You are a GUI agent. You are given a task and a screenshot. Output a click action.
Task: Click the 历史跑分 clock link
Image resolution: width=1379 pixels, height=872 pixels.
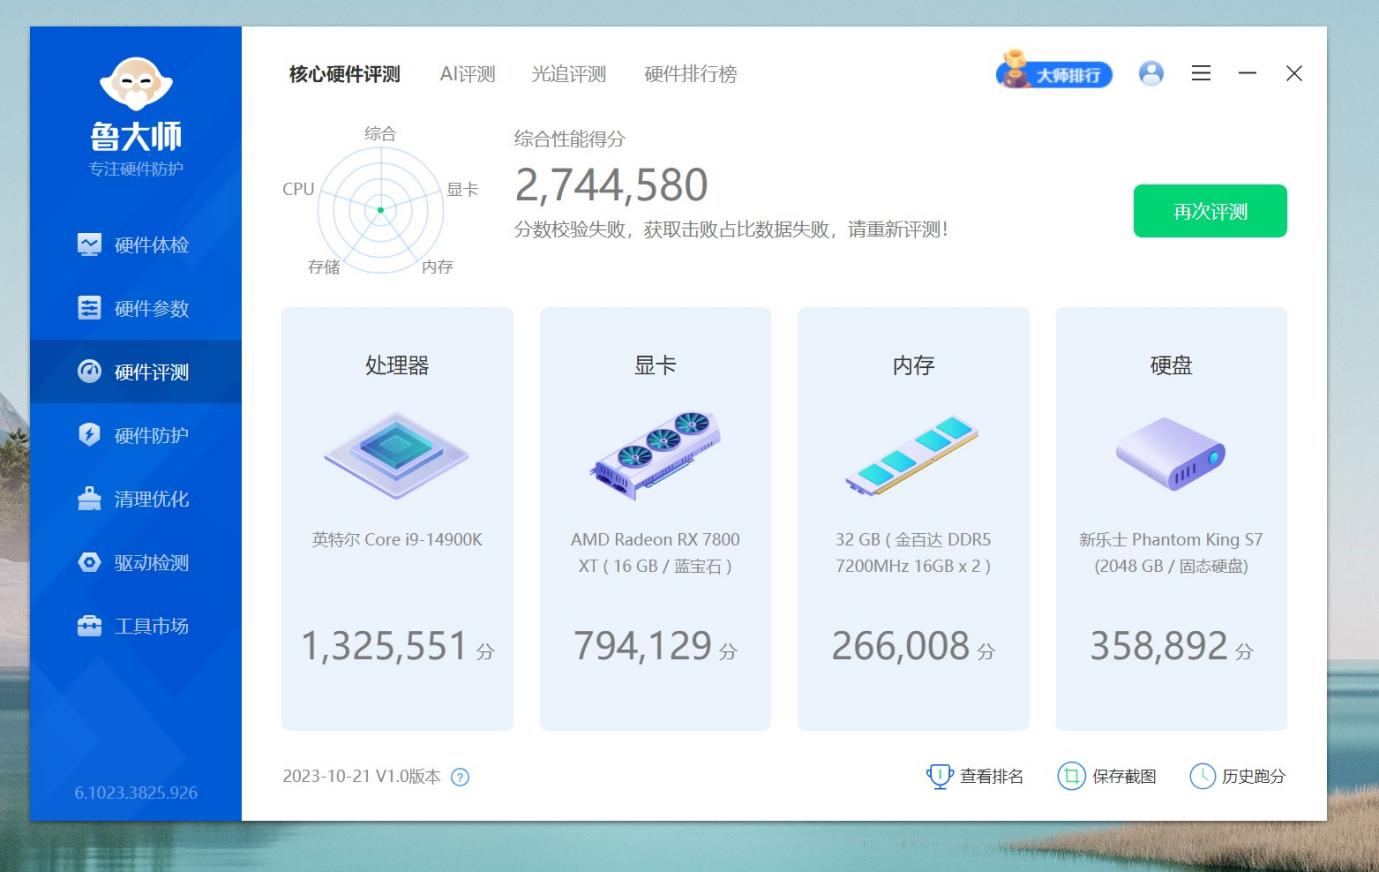tap(1237, 776)
